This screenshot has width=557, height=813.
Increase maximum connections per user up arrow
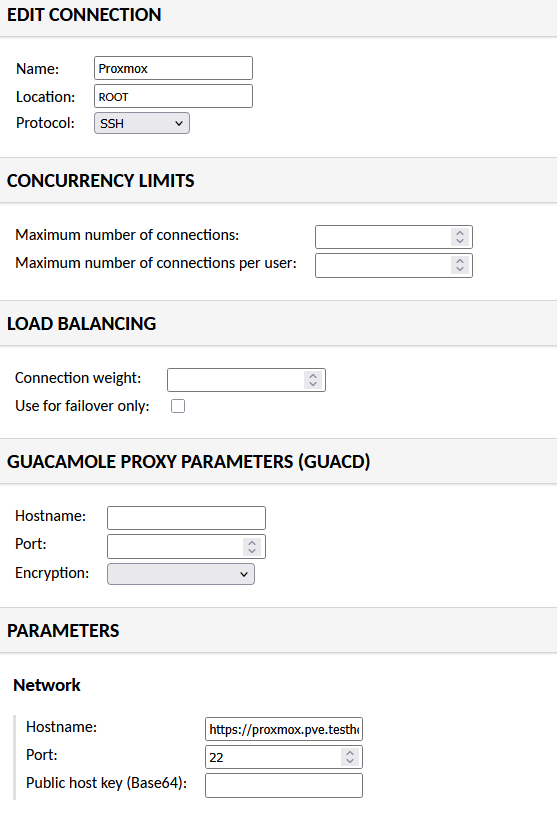[x=459, y=261]
